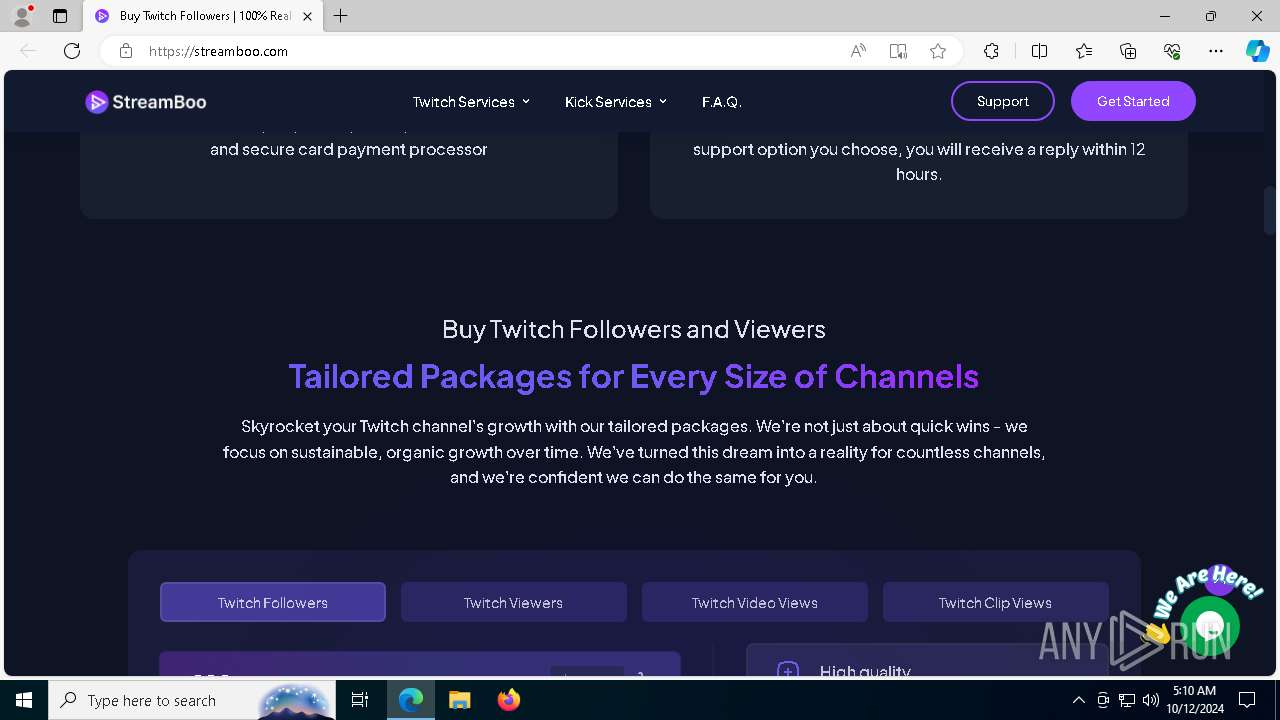Select the Twitch Followers tab
1280x720 pixels.
273,602
